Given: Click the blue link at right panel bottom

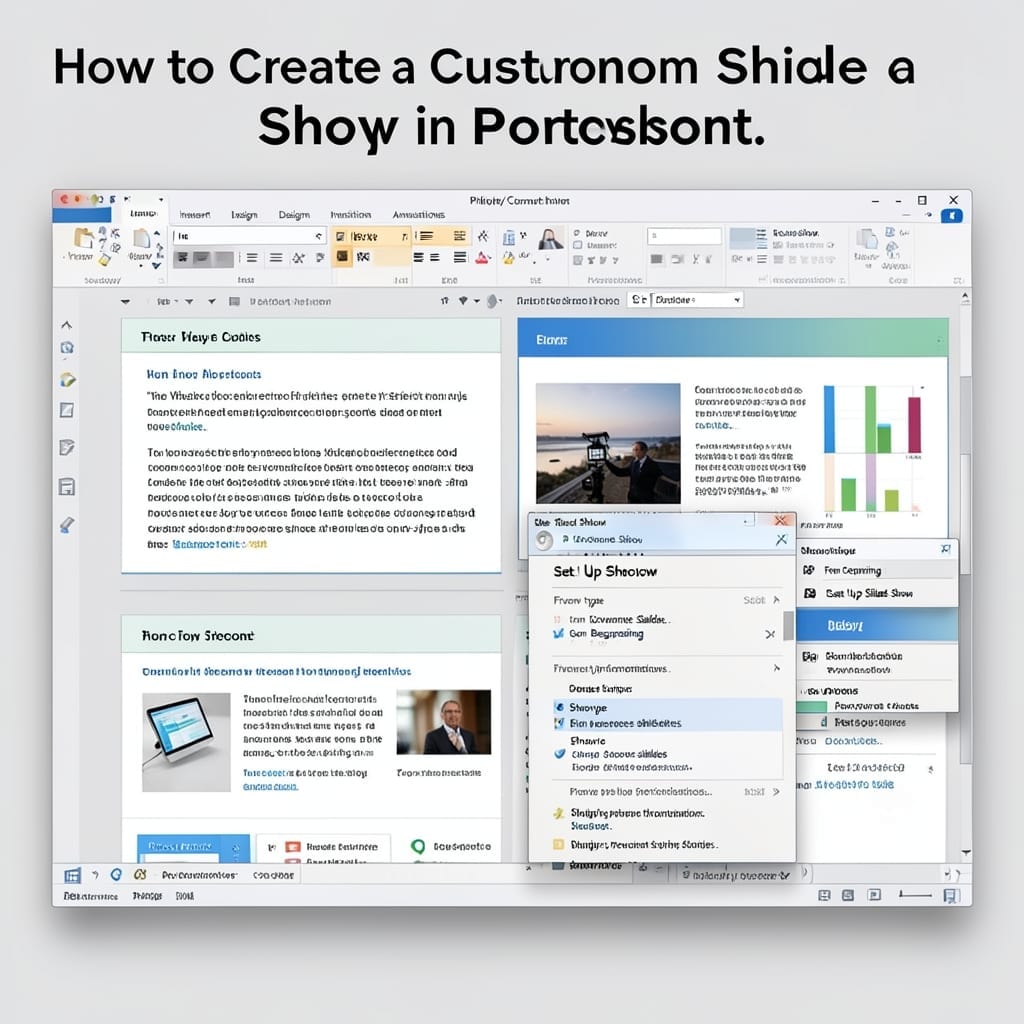Looking at the screenshot, I should coord(854,784).
